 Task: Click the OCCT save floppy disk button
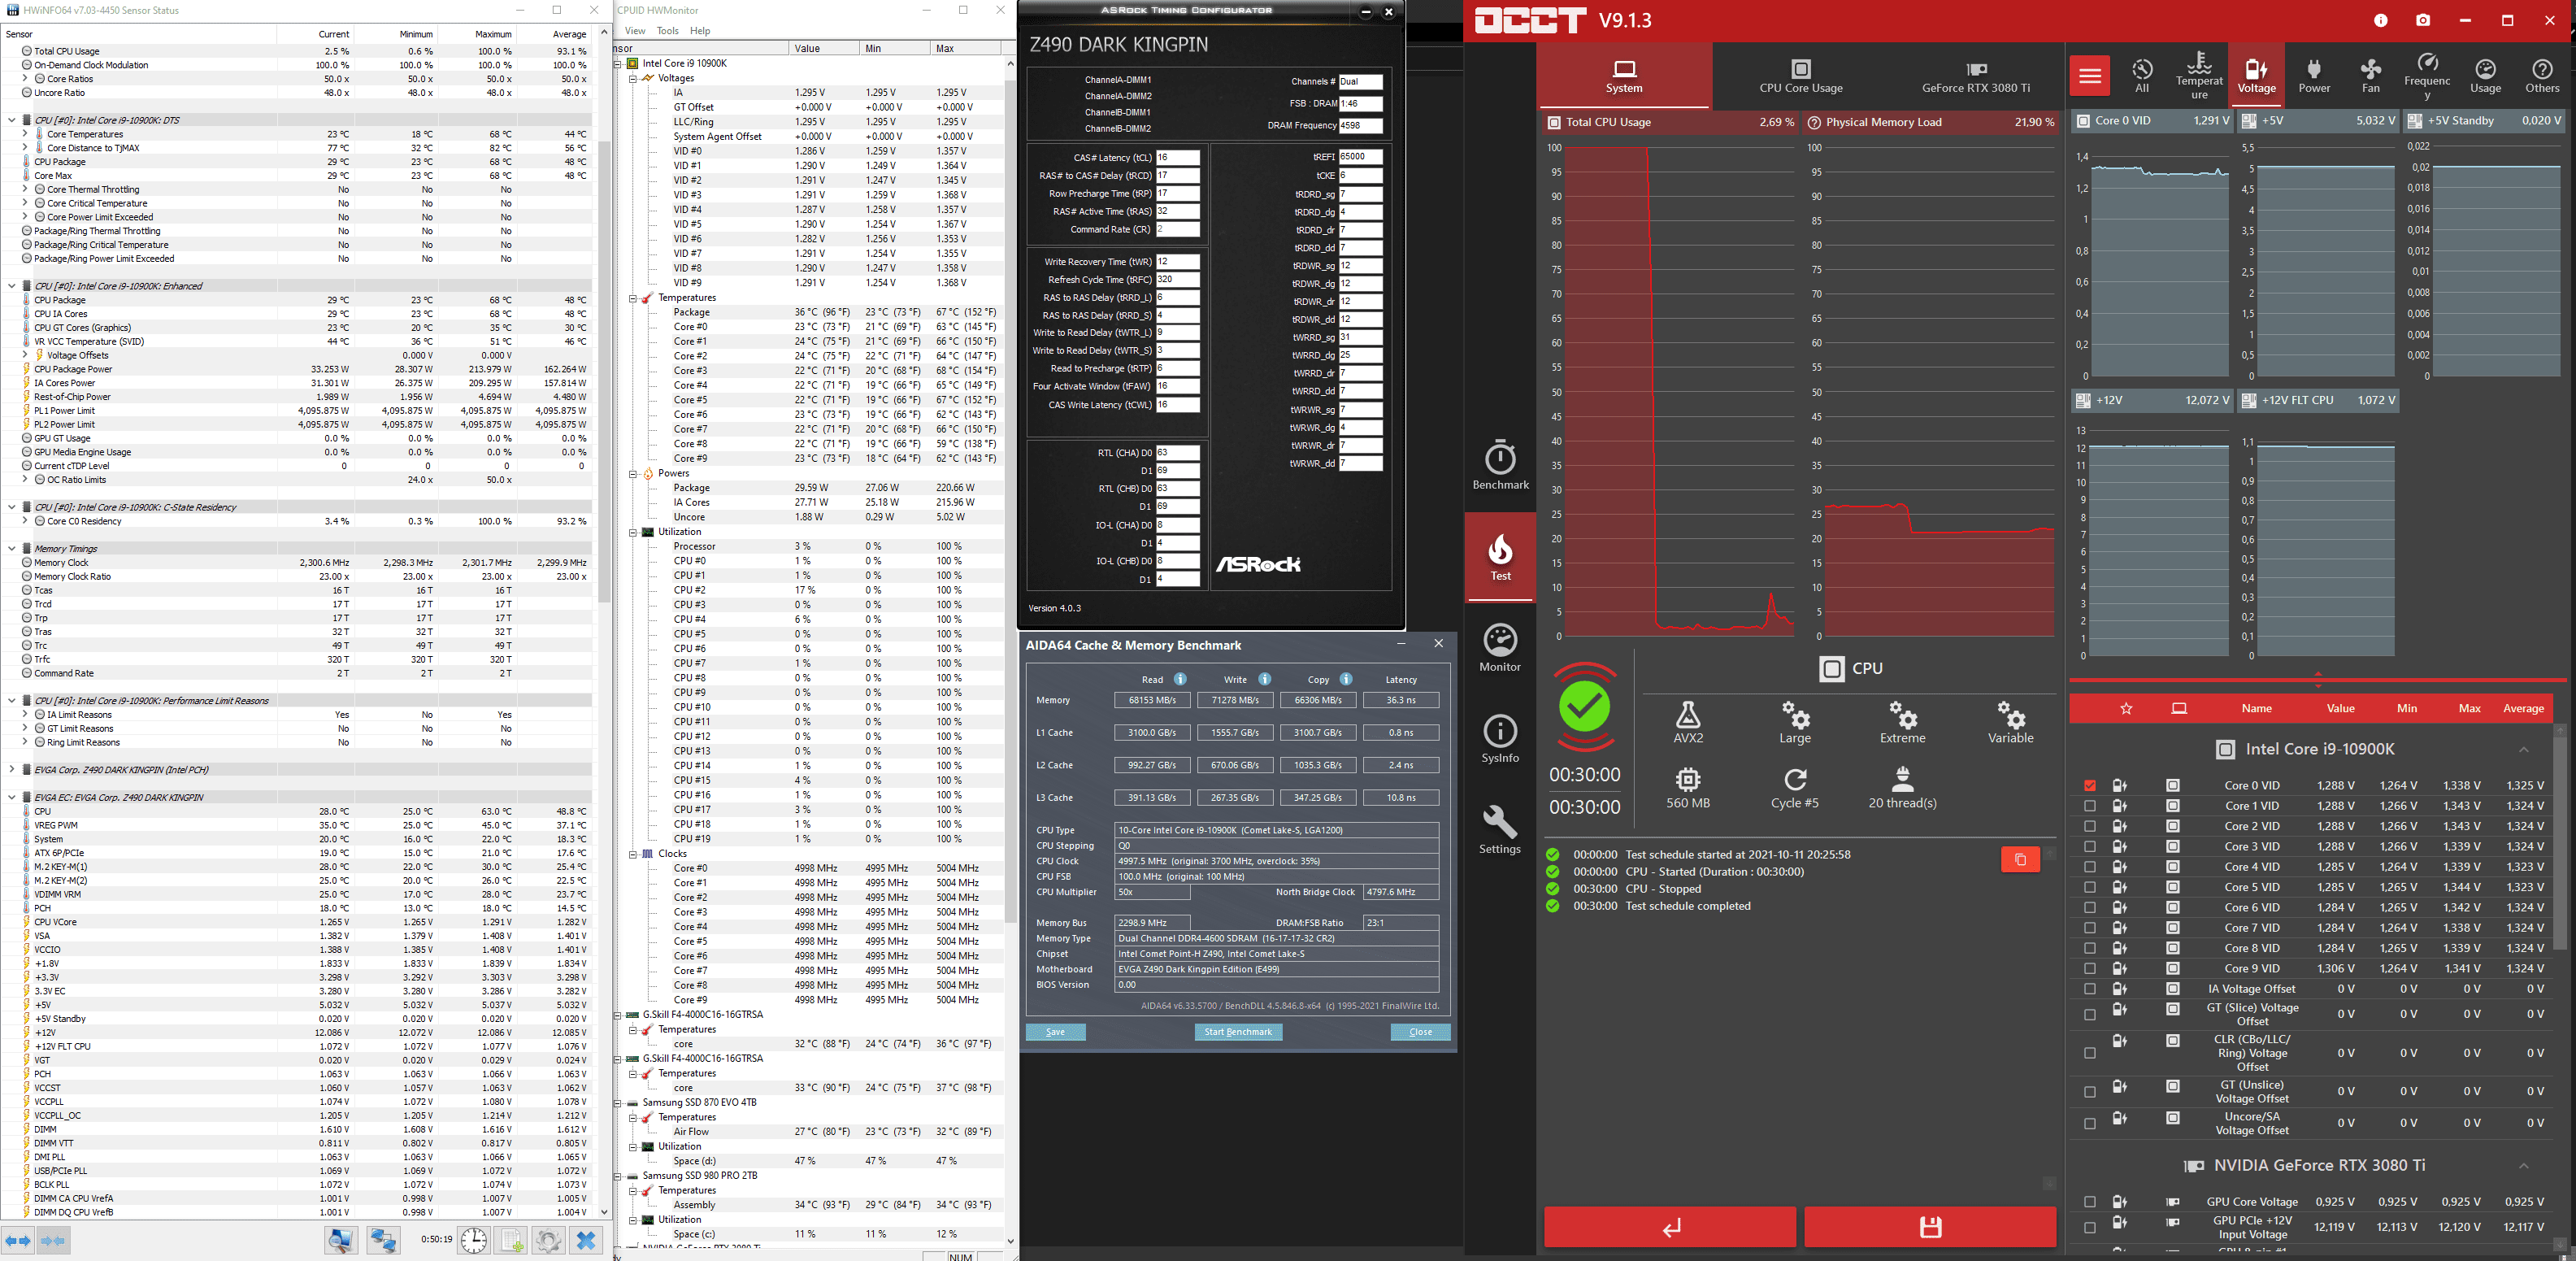(1930, 1227)
